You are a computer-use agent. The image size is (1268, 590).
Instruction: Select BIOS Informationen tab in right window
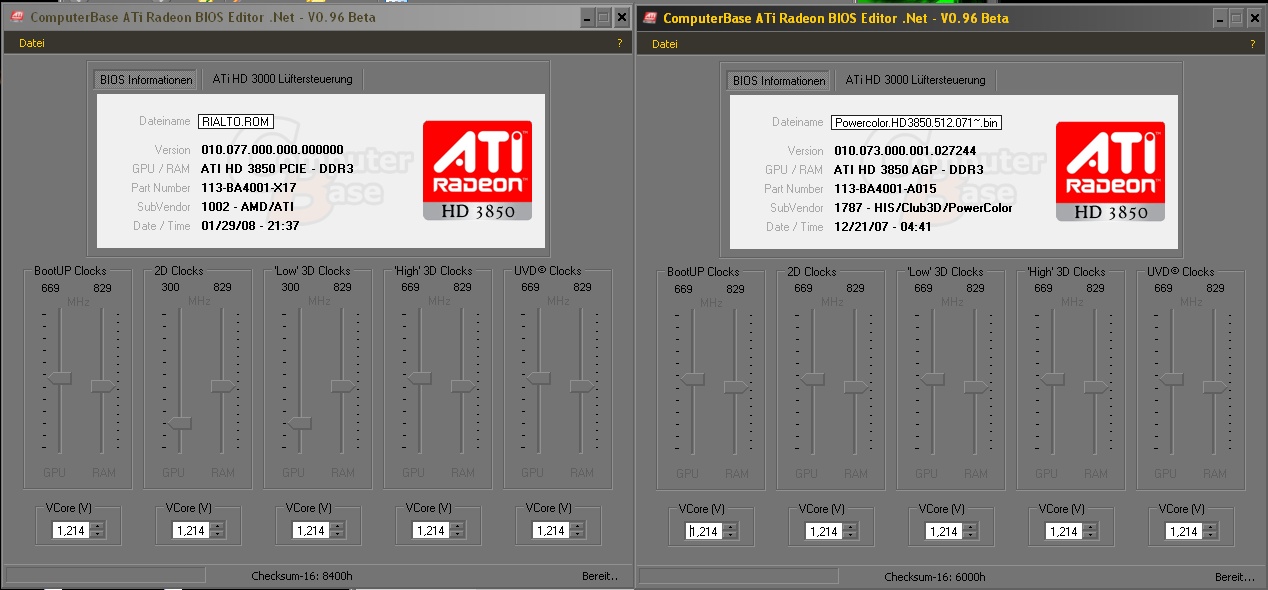tap(779, 81)
